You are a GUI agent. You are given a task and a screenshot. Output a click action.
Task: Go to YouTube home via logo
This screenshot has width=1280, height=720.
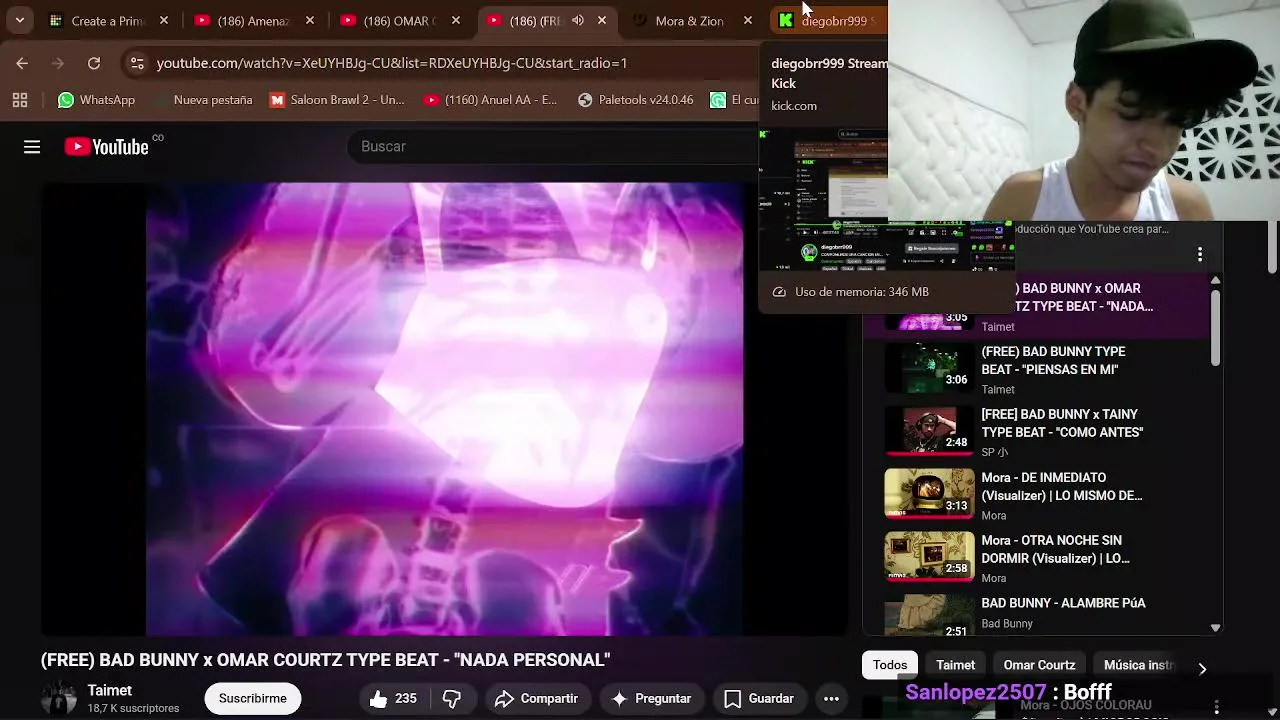[x=107, y=147]
